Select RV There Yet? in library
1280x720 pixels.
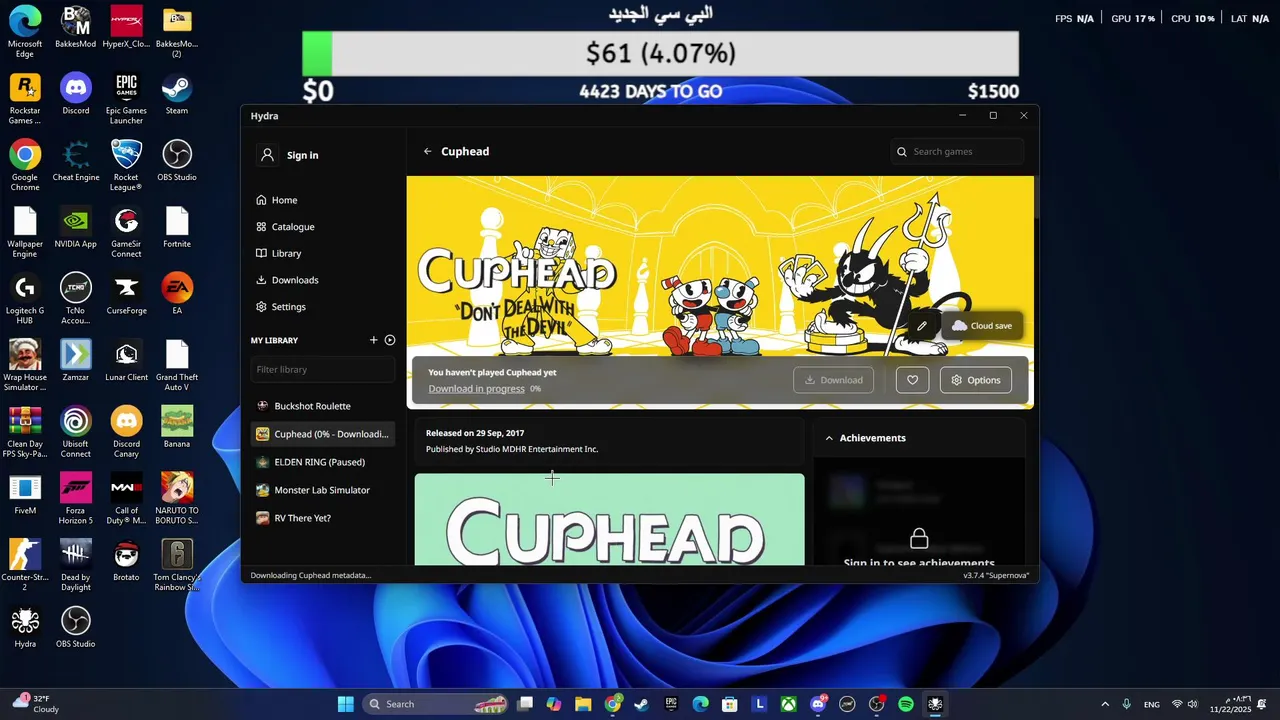(x=322, y=518)
